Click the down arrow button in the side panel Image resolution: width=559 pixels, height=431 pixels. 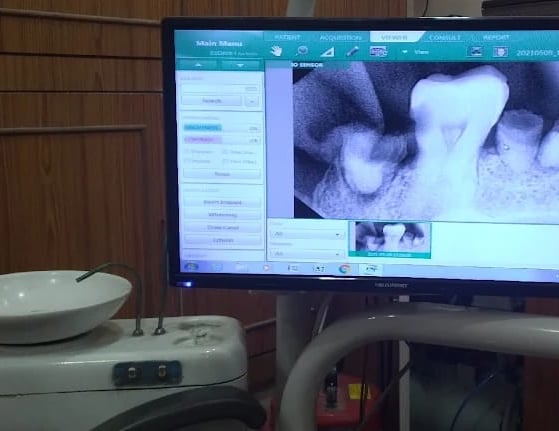click(x=240, y=65)
